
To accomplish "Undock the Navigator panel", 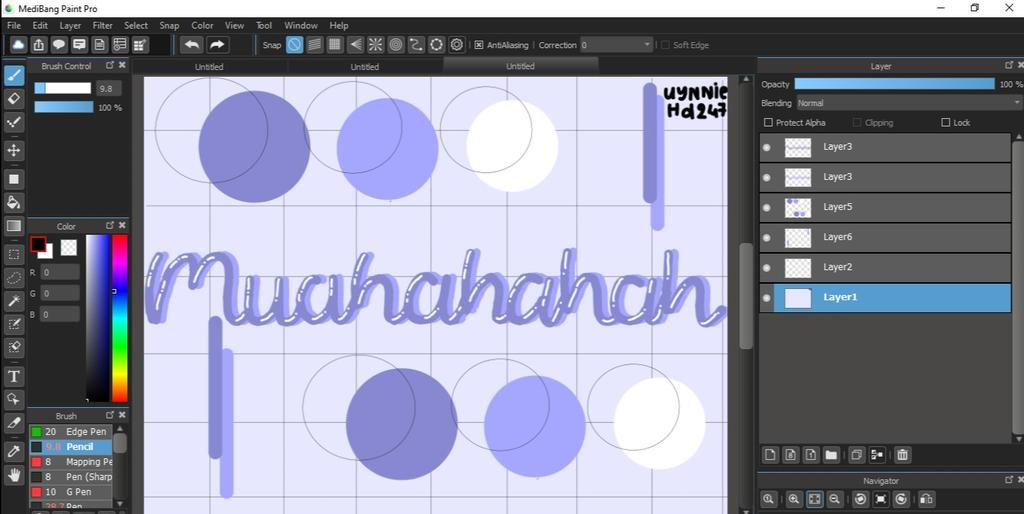I will 1009,480.
